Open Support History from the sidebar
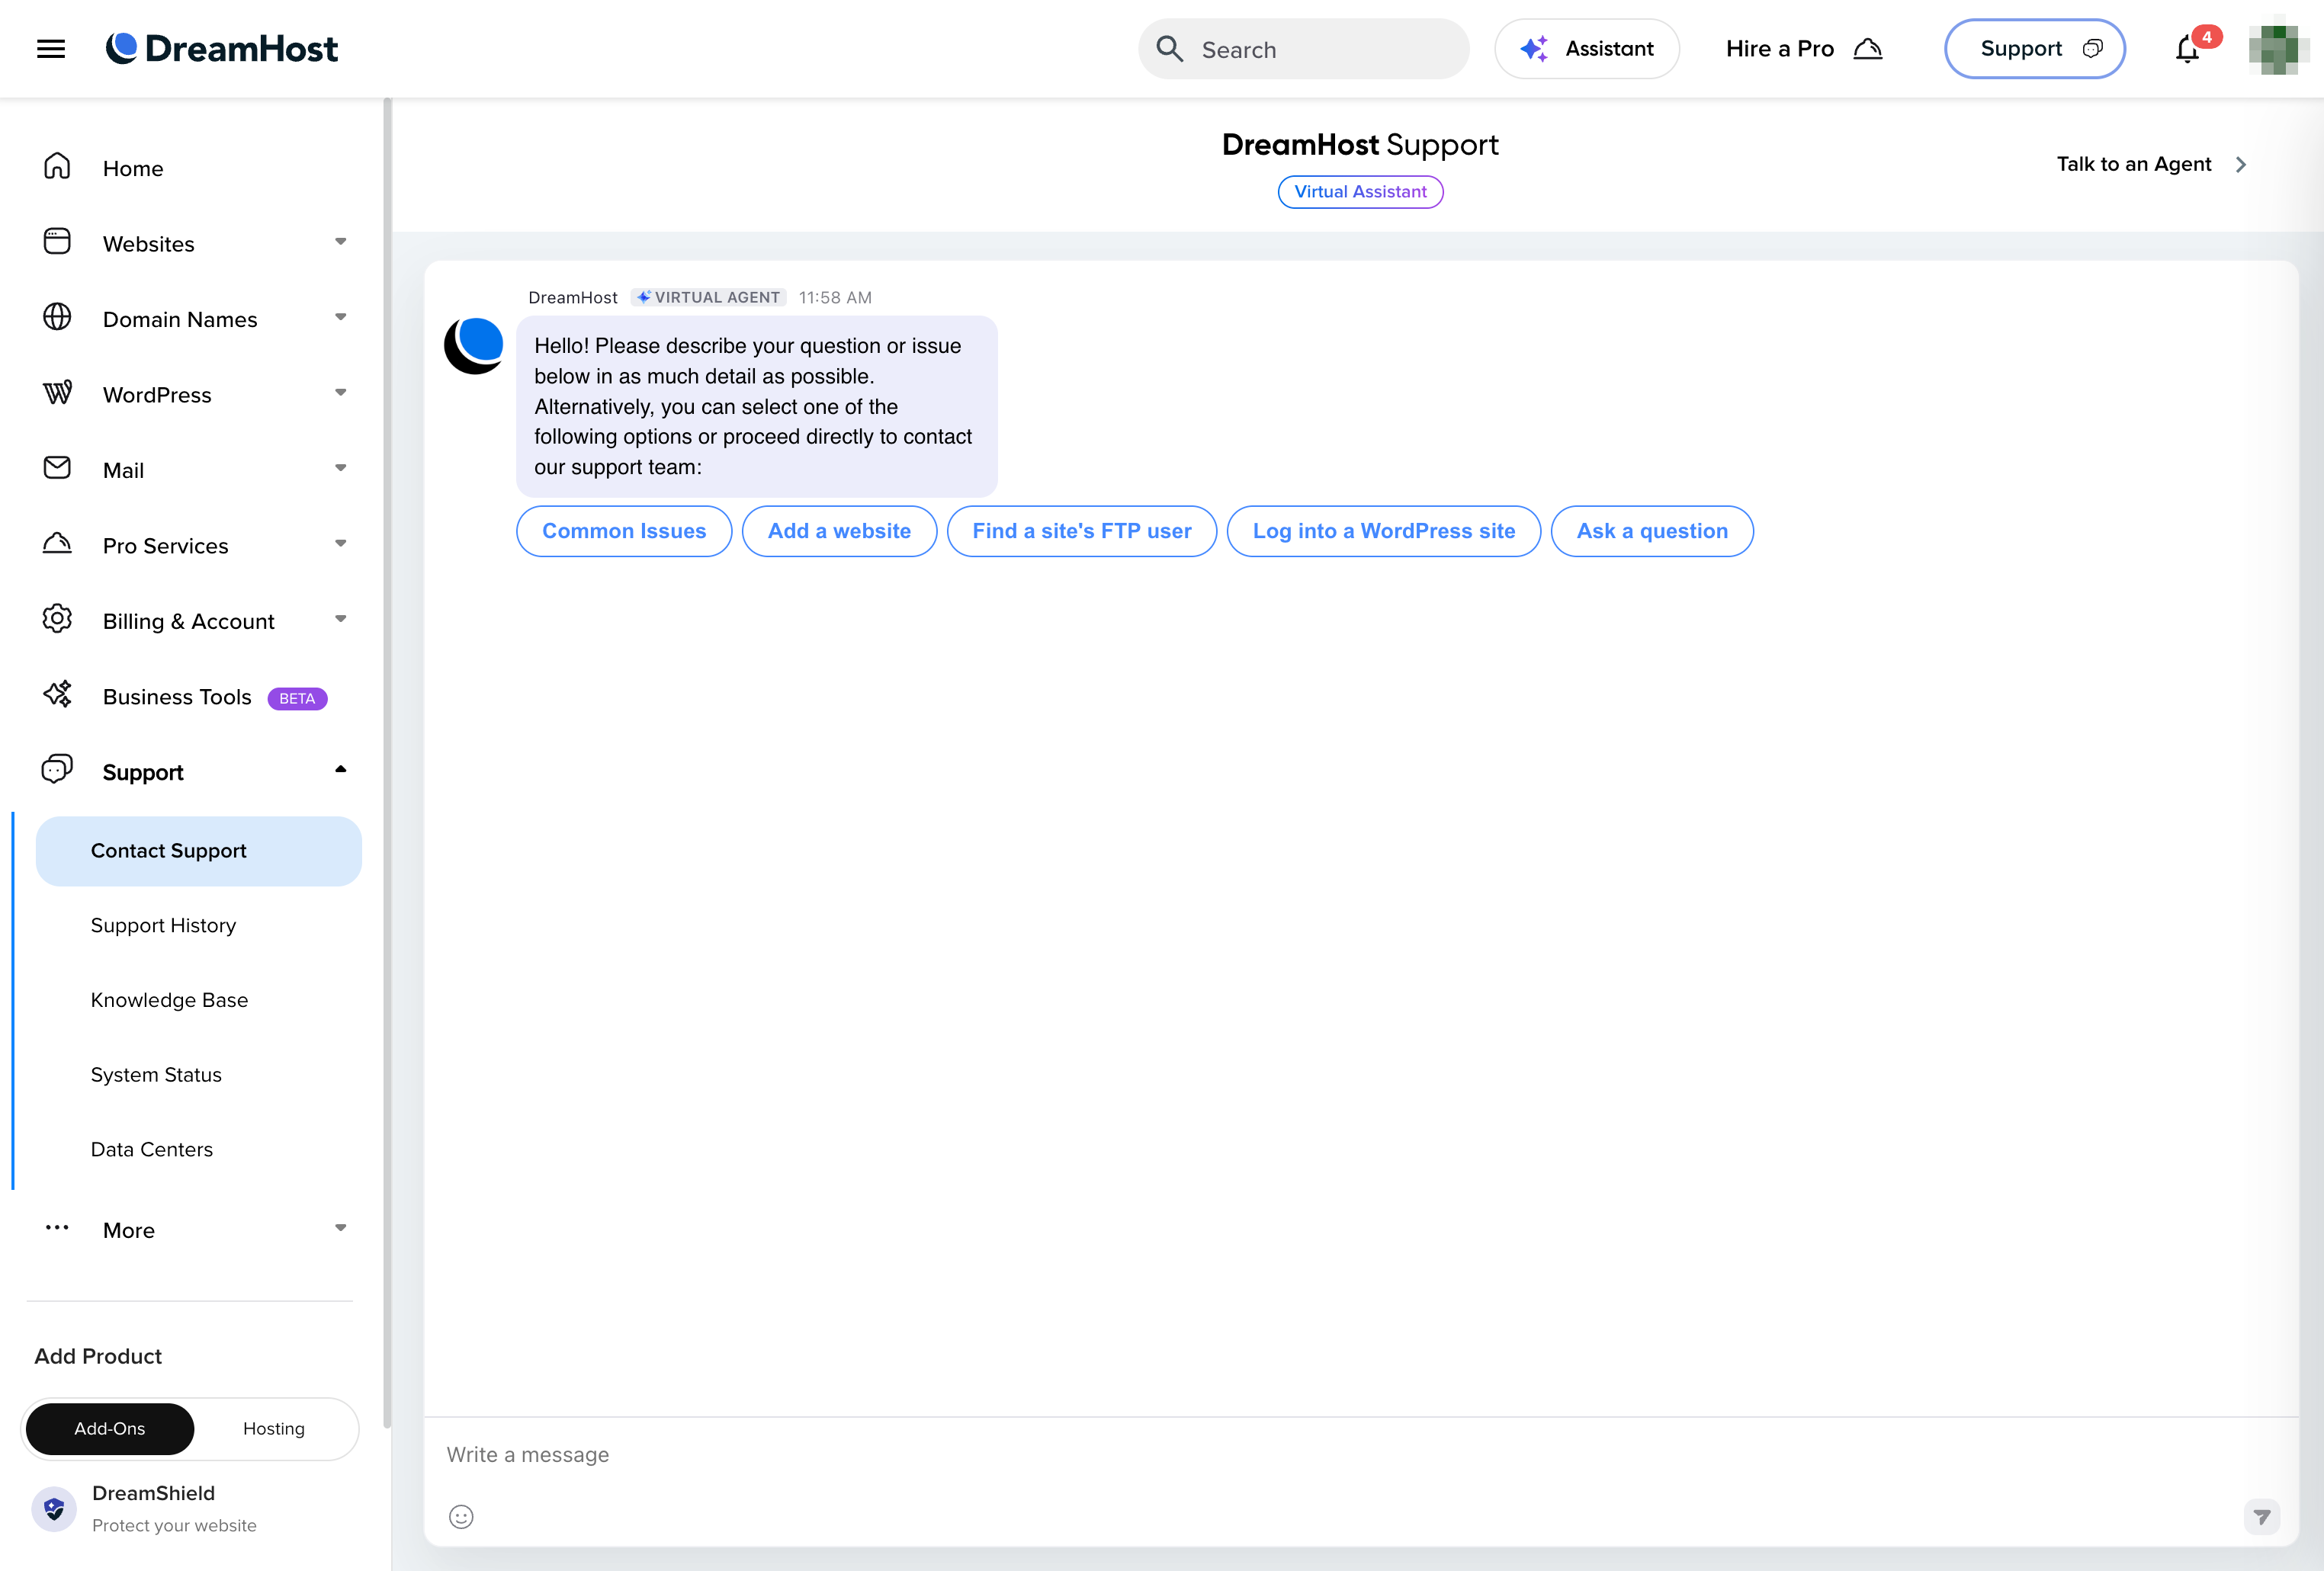Screen dimensions: 2324x1571 [163, 925]
